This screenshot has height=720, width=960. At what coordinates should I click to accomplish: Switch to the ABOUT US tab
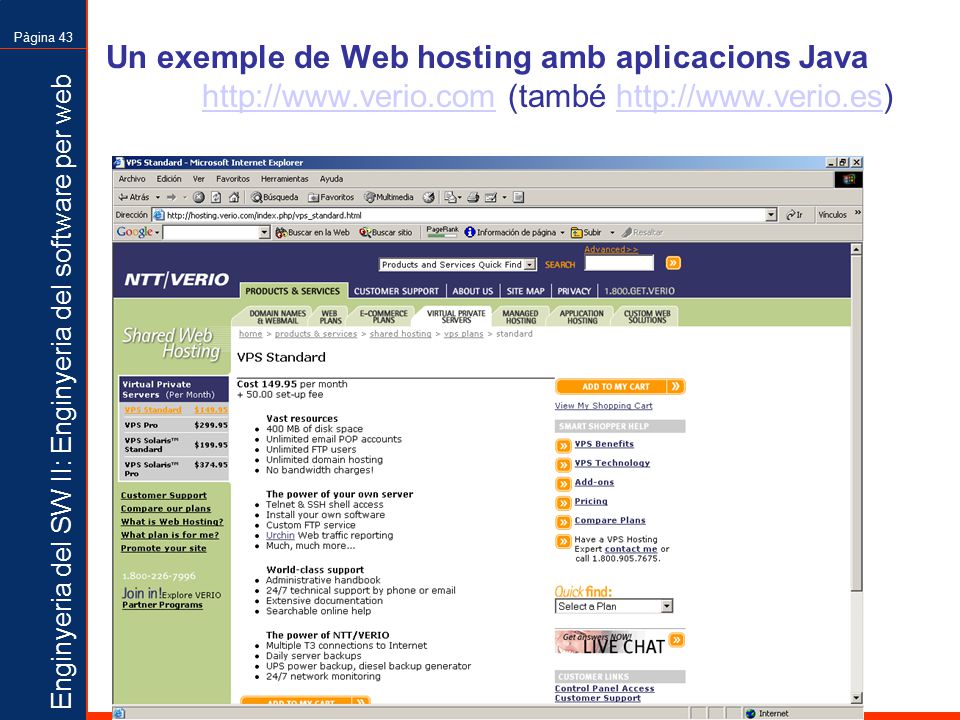coord(473,291)
